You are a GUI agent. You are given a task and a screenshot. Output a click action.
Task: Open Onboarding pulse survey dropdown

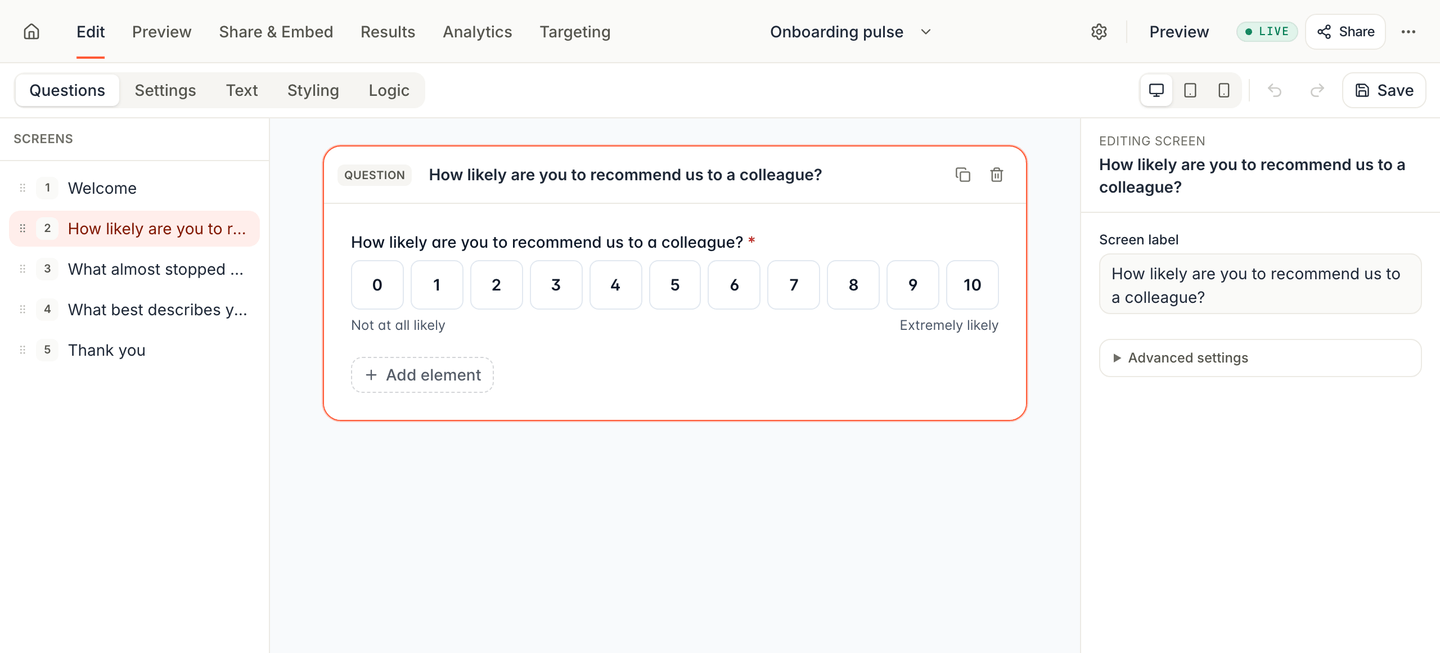[x=851, y=32]
